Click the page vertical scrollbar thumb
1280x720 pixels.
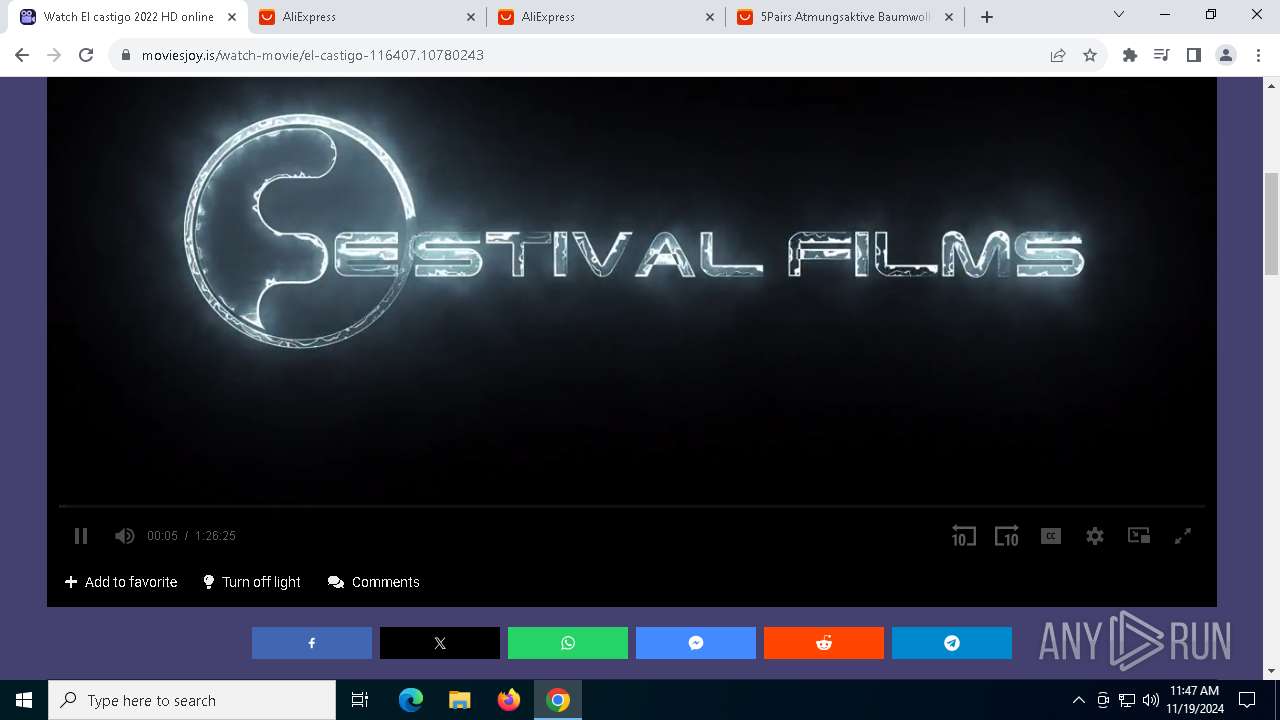point(1272,222)
